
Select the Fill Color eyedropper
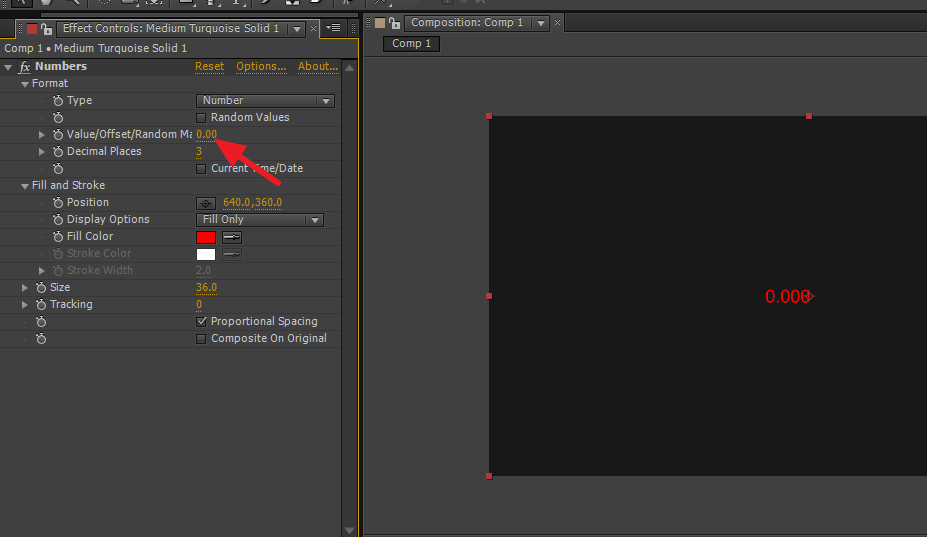point(232,237)
